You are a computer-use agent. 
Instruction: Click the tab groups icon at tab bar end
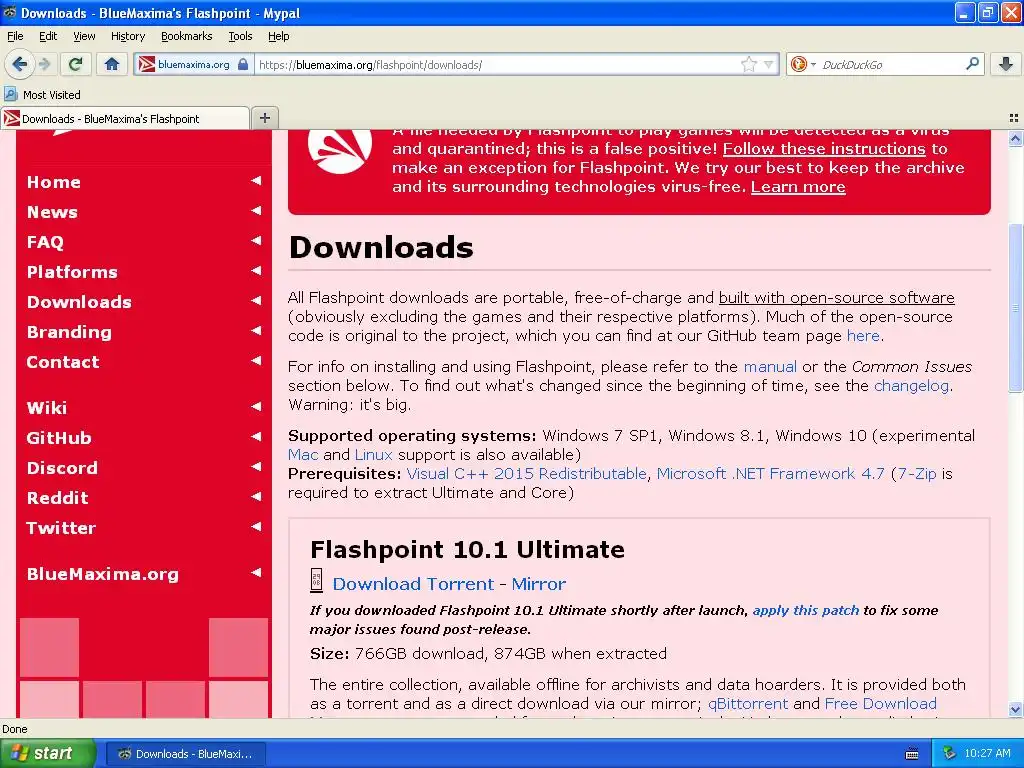coord(1014,118)
